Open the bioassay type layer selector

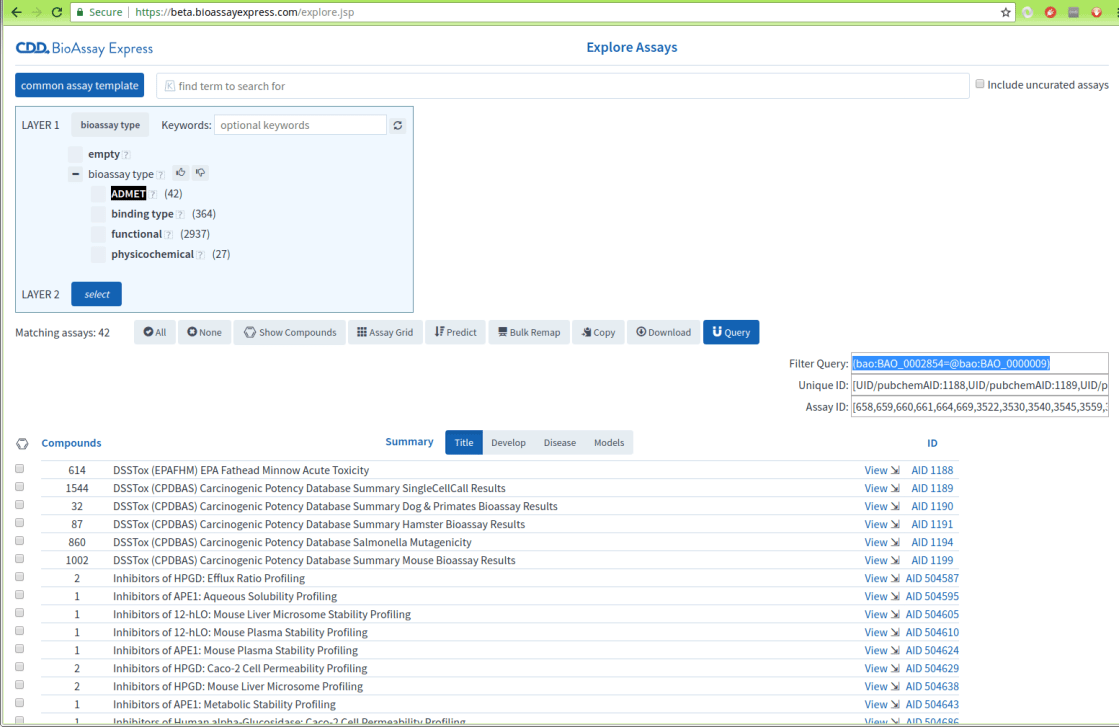pyautogui.click(x=110, y=125)
